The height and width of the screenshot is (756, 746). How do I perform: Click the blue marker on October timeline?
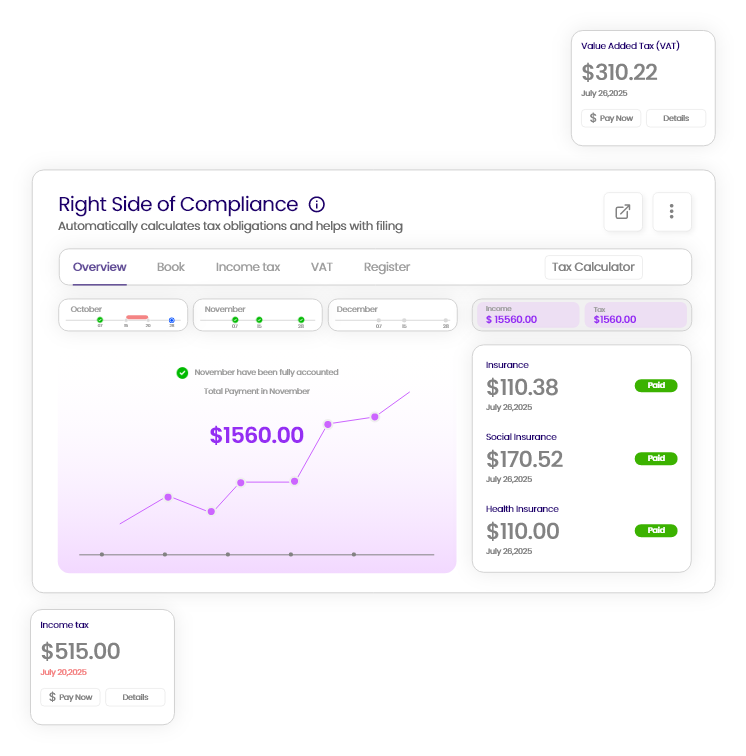click(172, 320)
